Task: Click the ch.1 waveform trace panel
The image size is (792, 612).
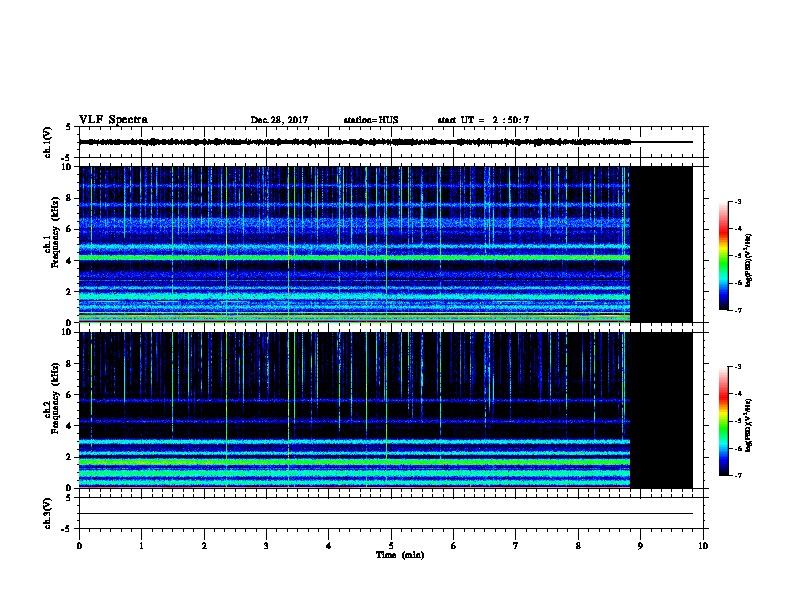Action: pos(391,142)
